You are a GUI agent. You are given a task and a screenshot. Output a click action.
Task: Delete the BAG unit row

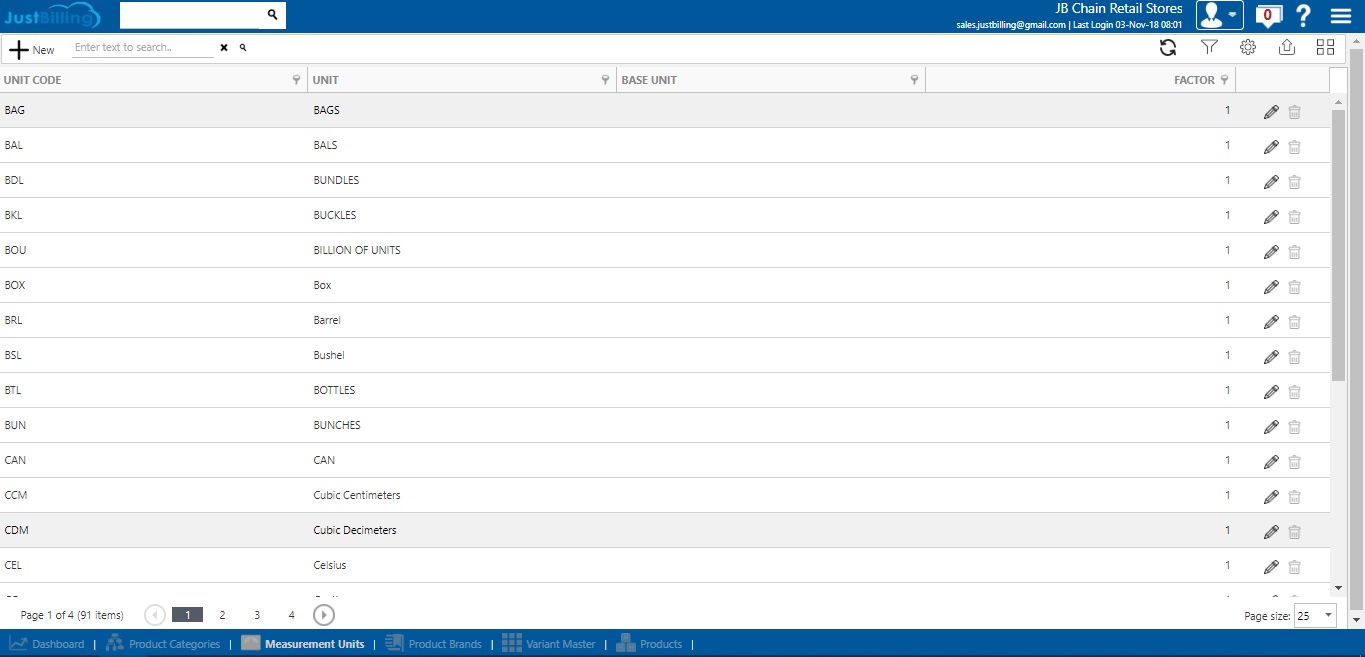click(x=1294, y=112)
